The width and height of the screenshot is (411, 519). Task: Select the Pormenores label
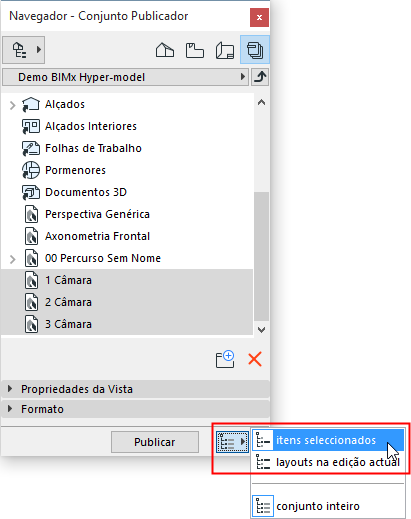(75, 170)
